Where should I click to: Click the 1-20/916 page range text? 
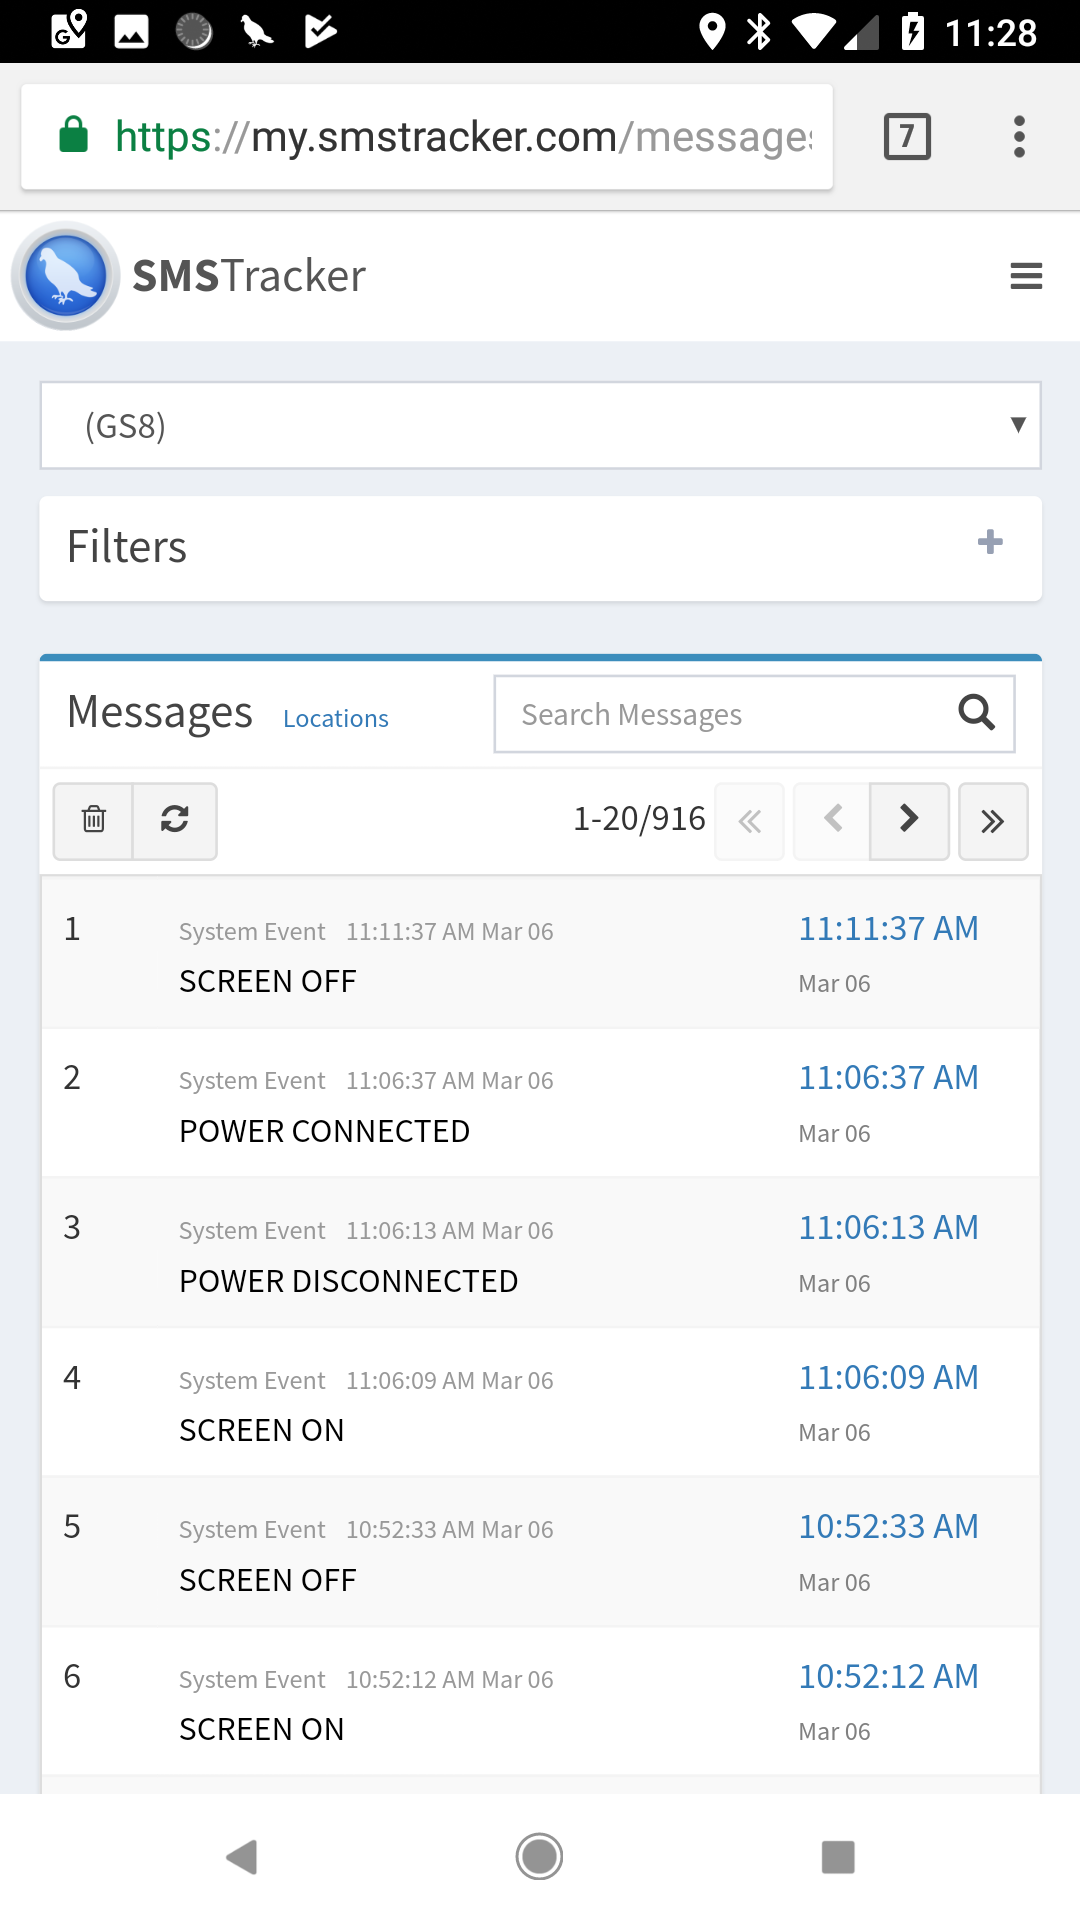pyautogui.click(x=639, y=819)
